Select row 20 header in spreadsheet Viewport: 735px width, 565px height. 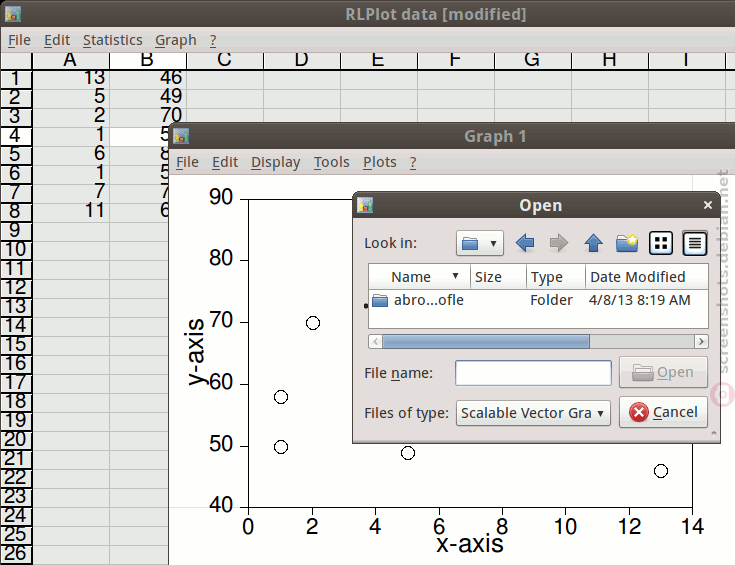16,439
